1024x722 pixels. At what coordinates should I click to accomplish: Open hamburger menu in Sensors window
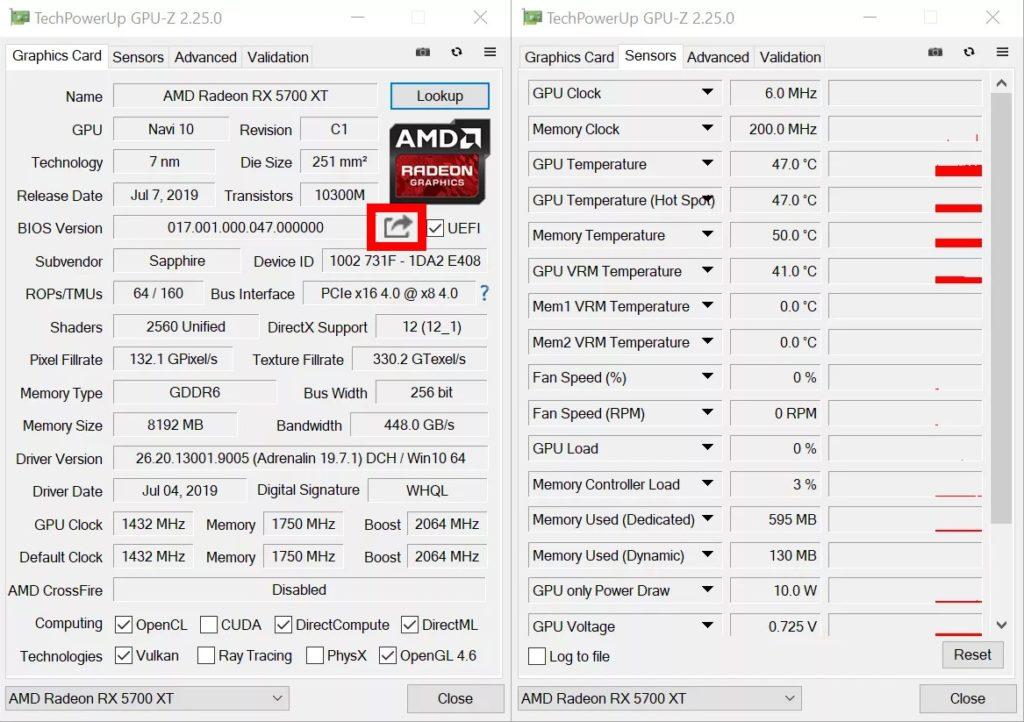[1002, 52]
